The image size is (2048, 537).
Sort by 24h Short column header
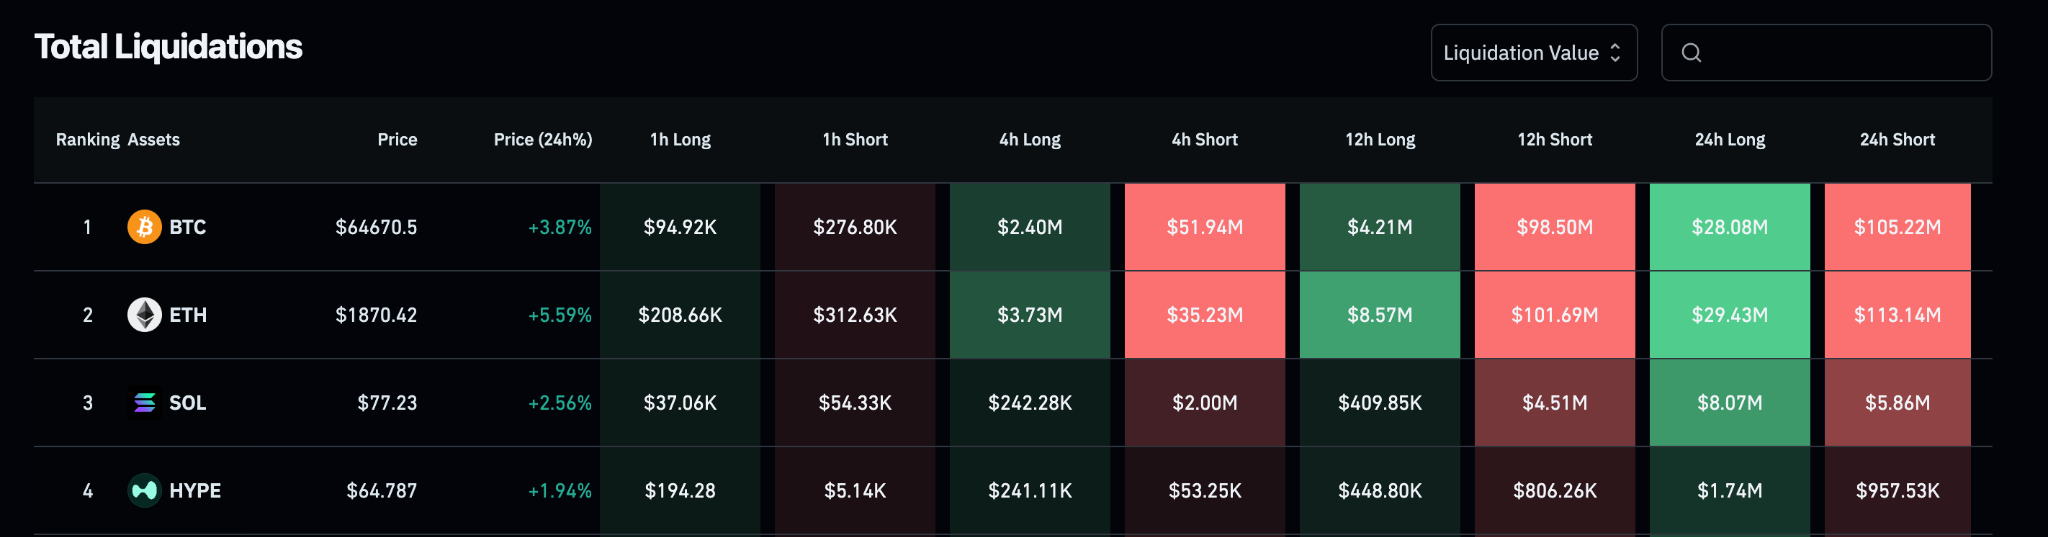click(x=1897, y=140)
